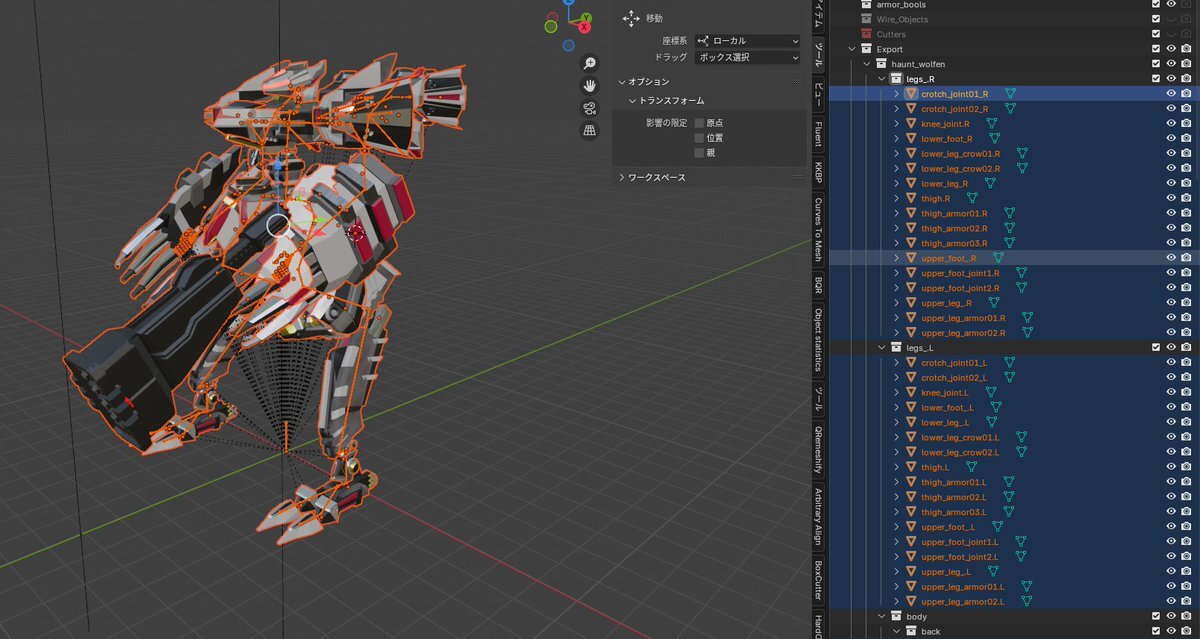The image size is (1200, 639).
Task: Click render camera icon for thigh.R
Action: (1186, 198)
